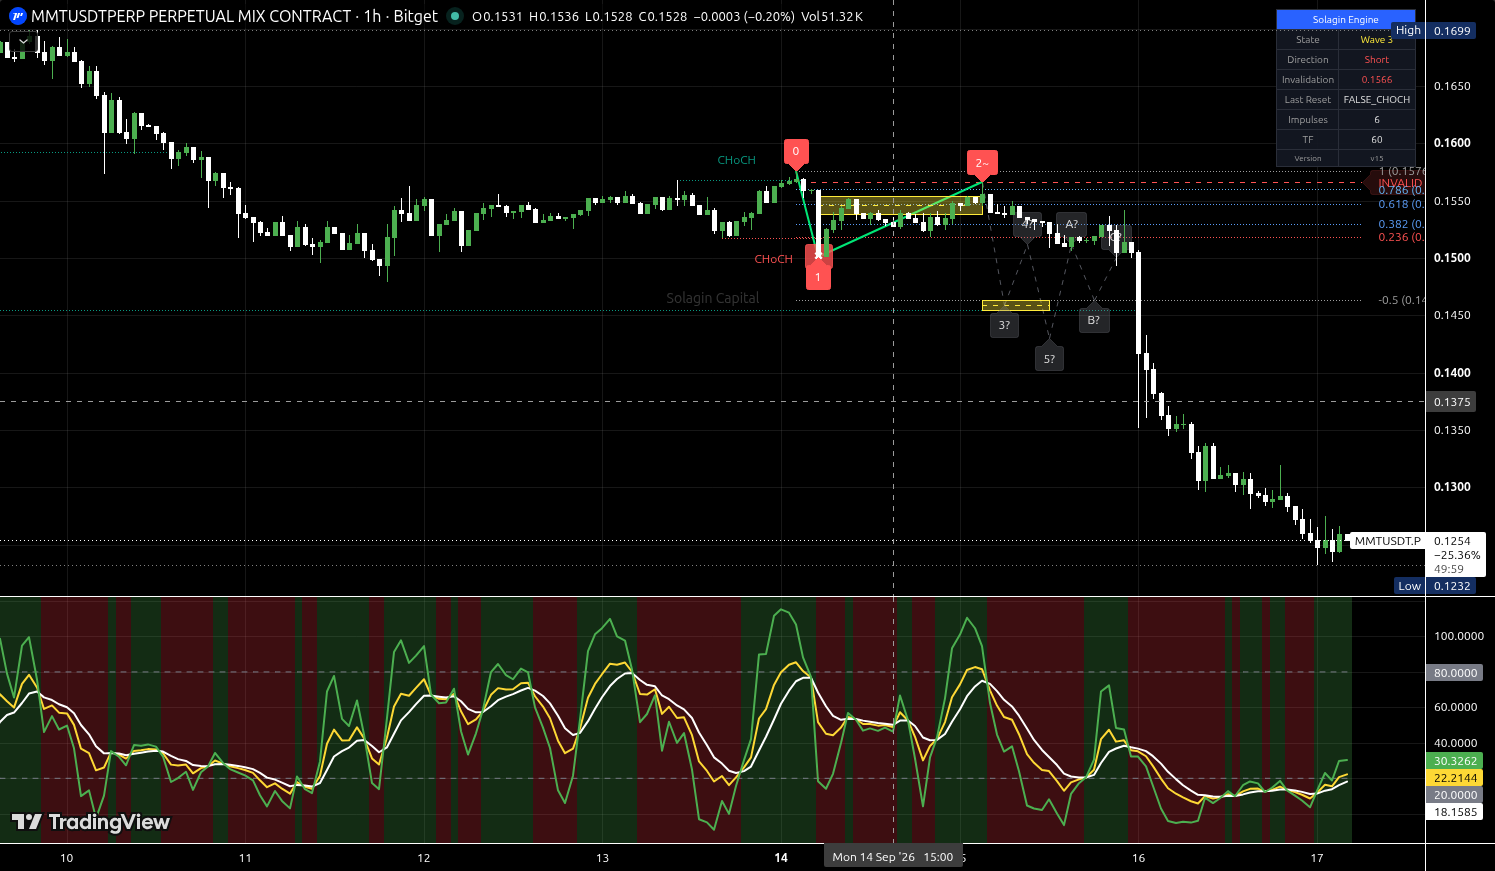1495x871 pixels.
Task: Select the projected 3? wave label
Action: (1004, 324)
